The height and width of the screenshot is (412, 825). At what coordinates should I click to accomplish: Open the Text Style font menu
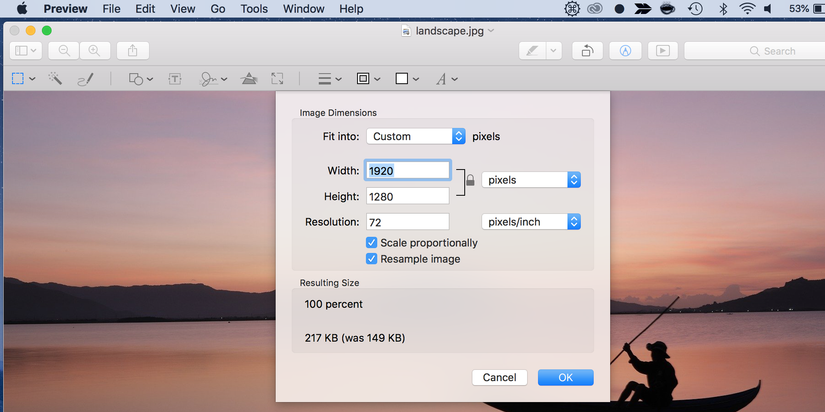pyautogui.click(x=447, y=79)
